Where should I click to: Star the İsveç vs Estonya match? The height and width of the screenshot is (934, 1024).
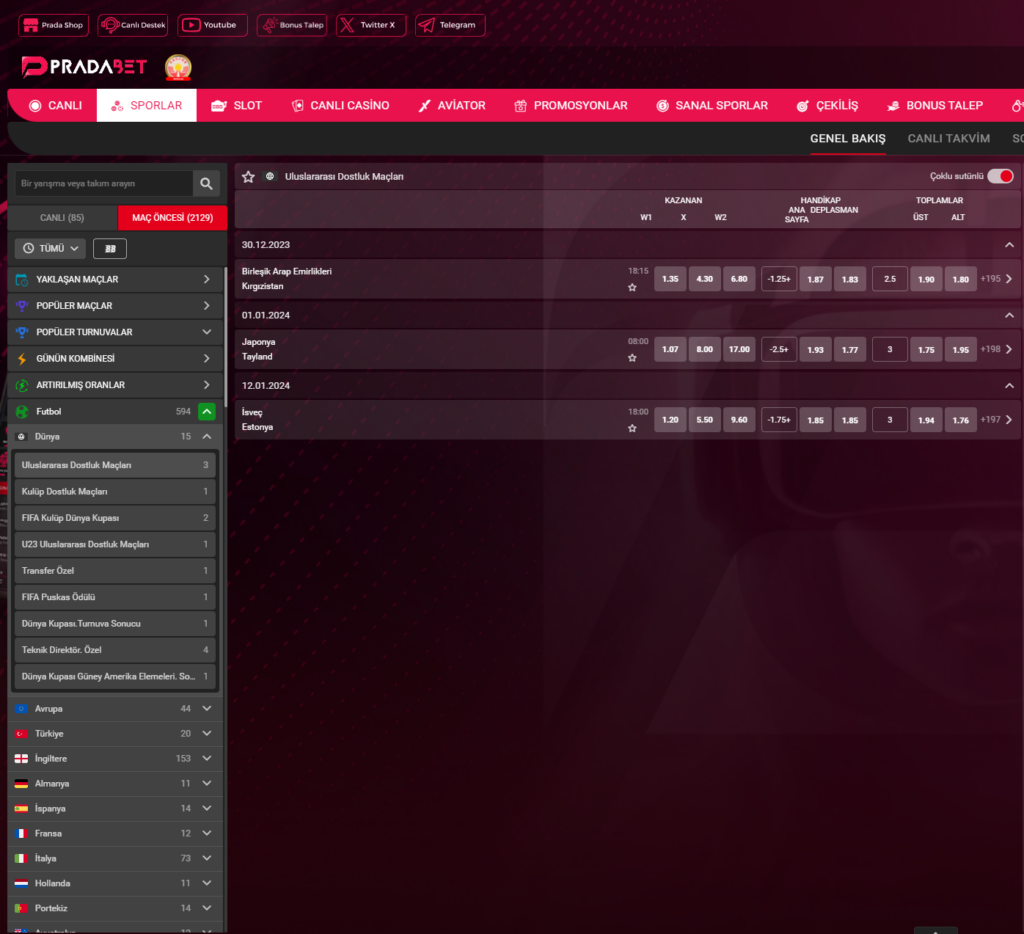pyautogui.click(x=632, y=428)
